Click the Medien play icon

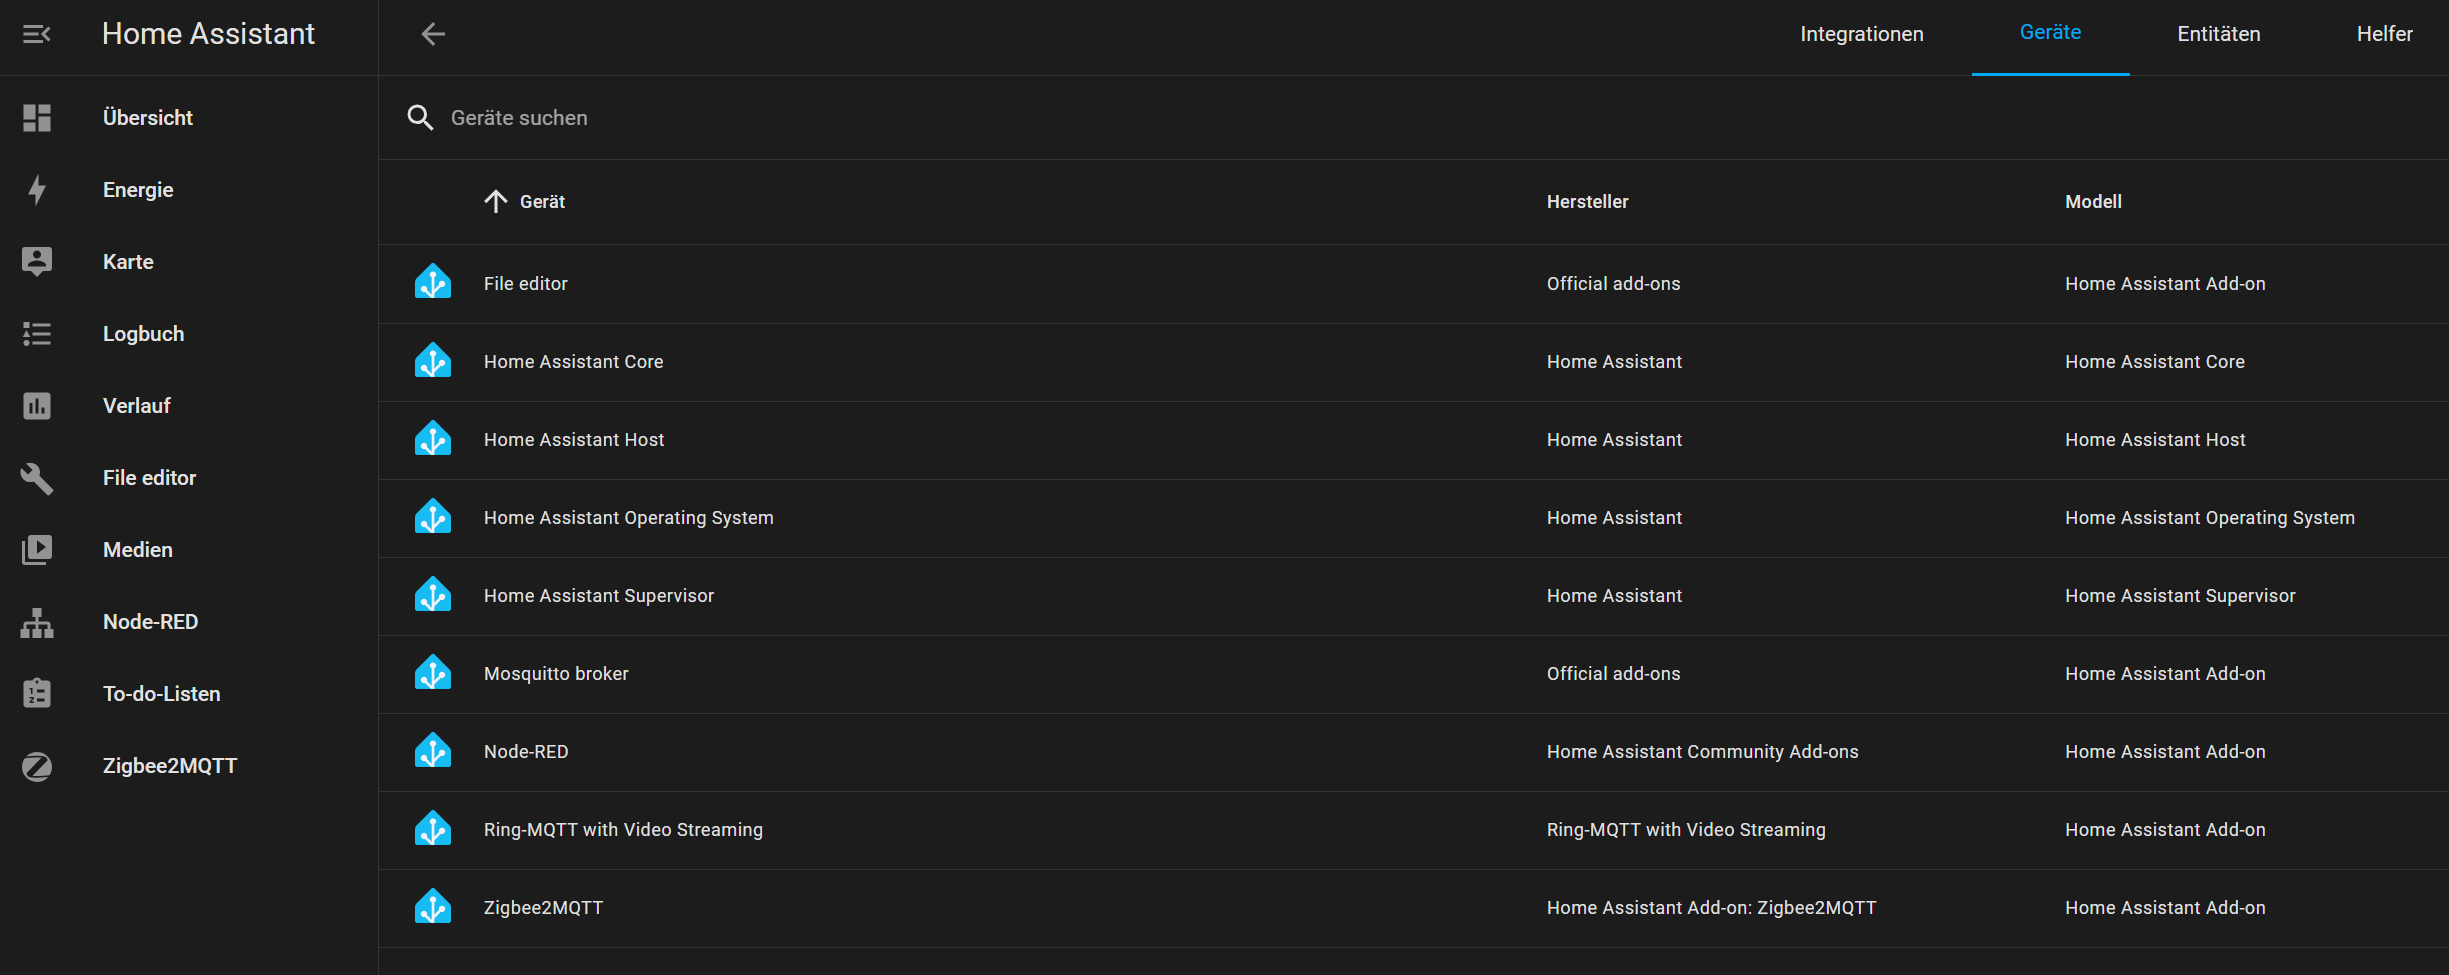pyautogui.click(x=37, y=550)
